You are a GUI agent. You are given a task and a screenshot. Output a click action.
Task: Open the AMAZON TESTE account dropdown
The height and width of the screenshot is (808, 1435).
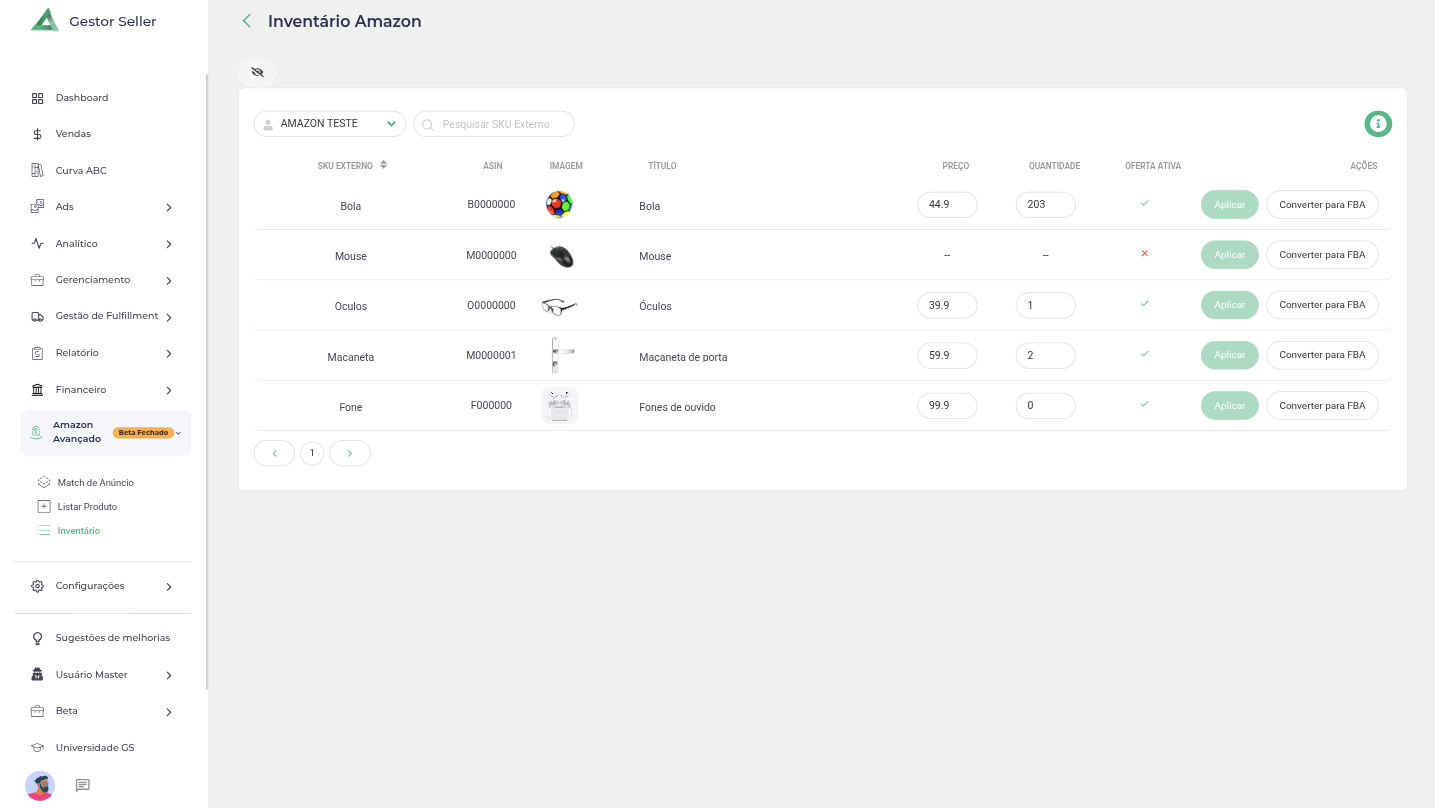click(329, 124)
